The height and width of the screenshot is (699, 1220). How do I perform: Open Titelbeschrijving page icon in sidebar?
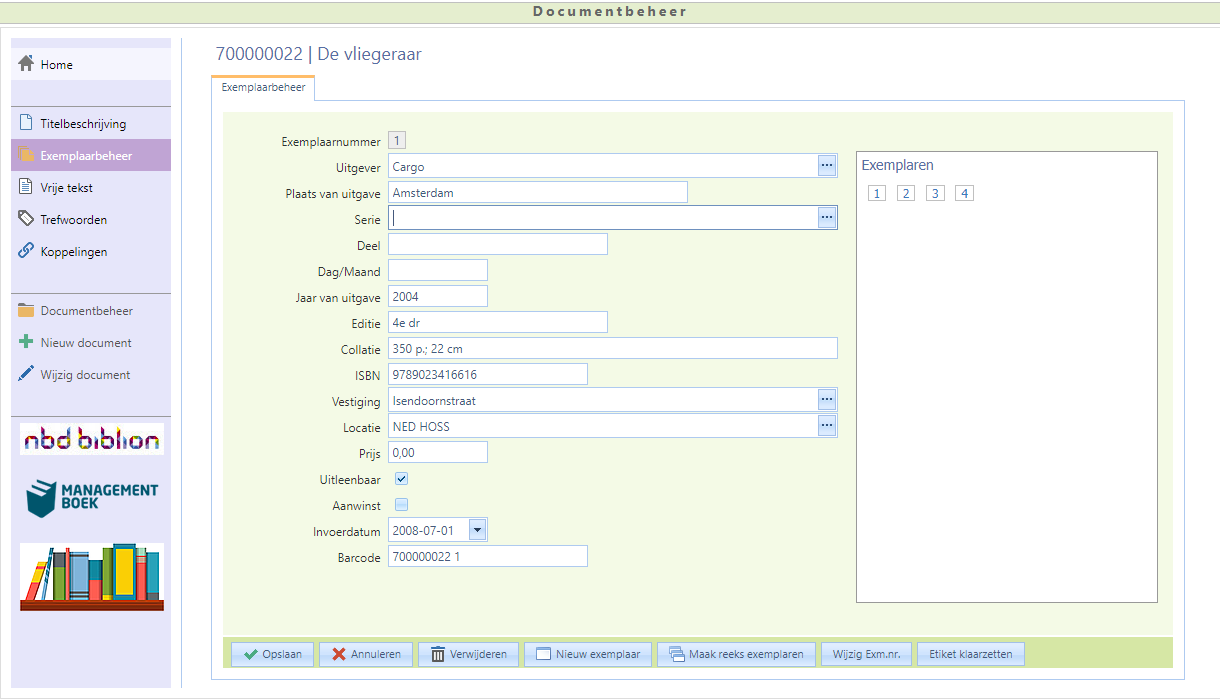point(27,123)
